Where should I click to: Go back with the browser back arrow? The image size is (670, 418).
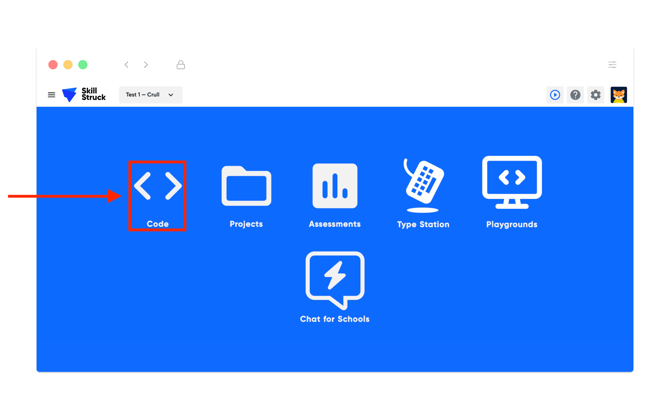coord(126,65)
